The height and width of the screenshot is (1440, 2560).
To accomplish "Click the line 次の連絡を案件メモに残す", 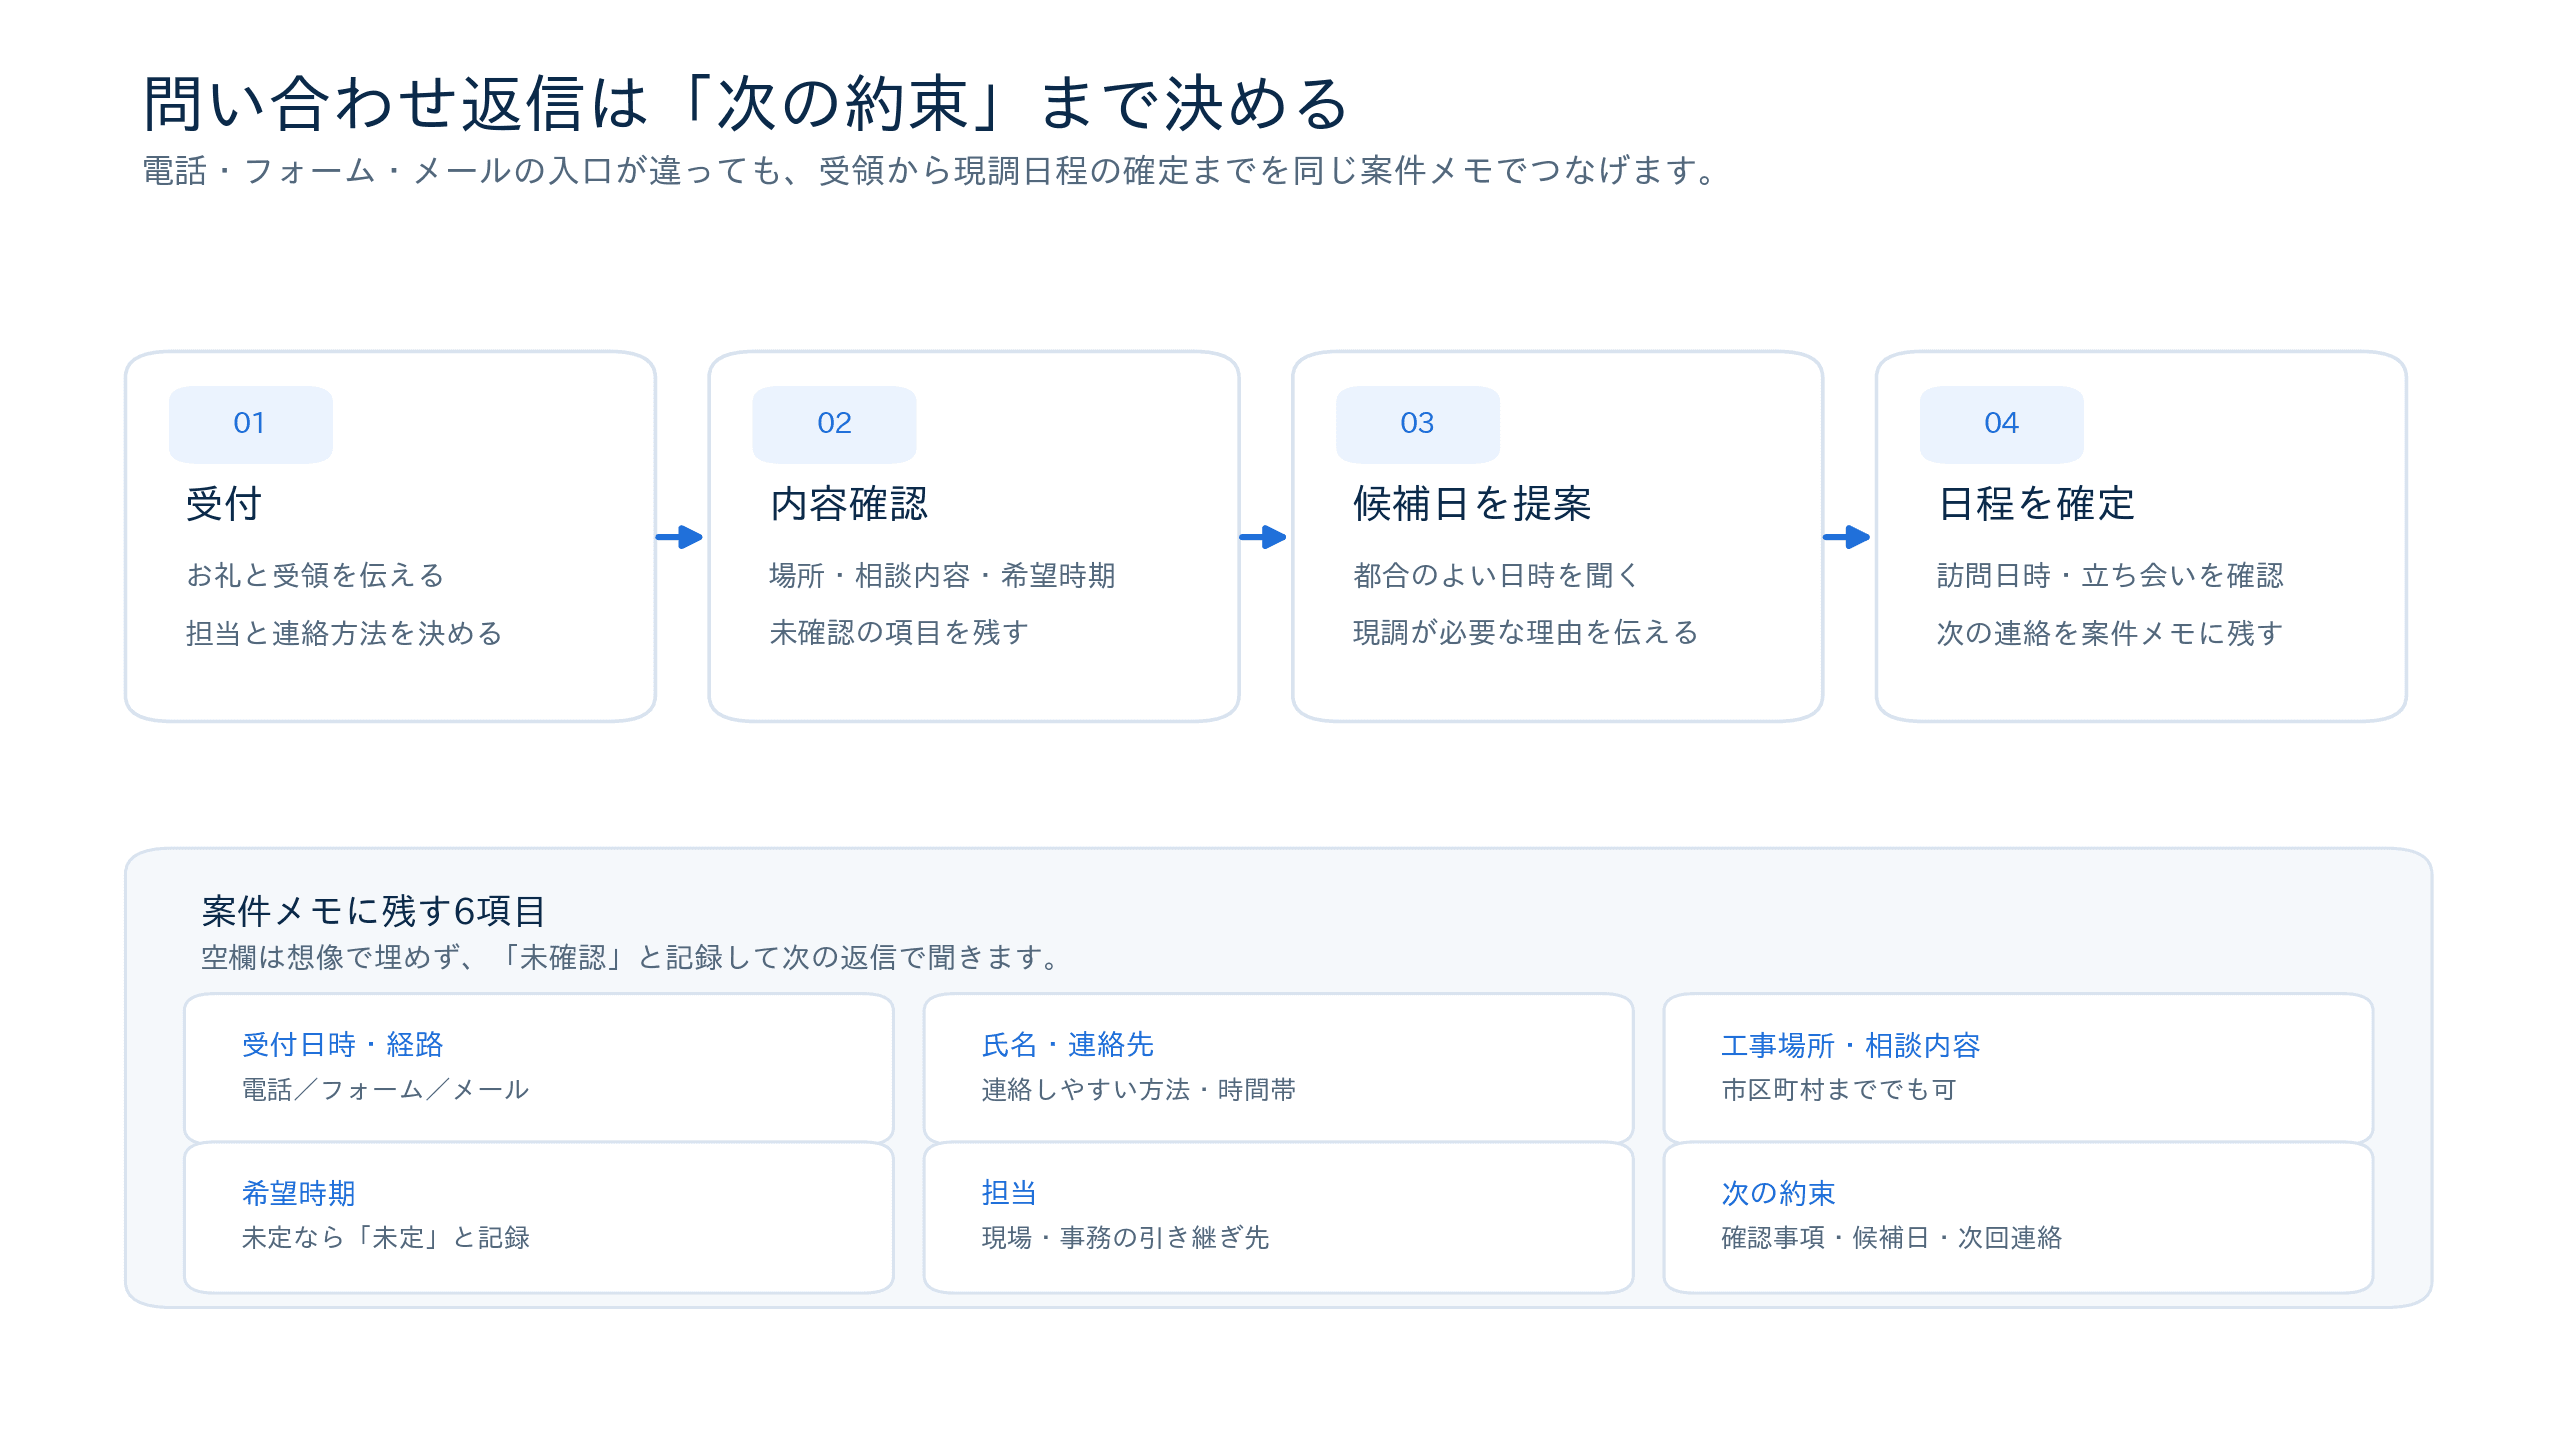I will [x=2110, y=633].
